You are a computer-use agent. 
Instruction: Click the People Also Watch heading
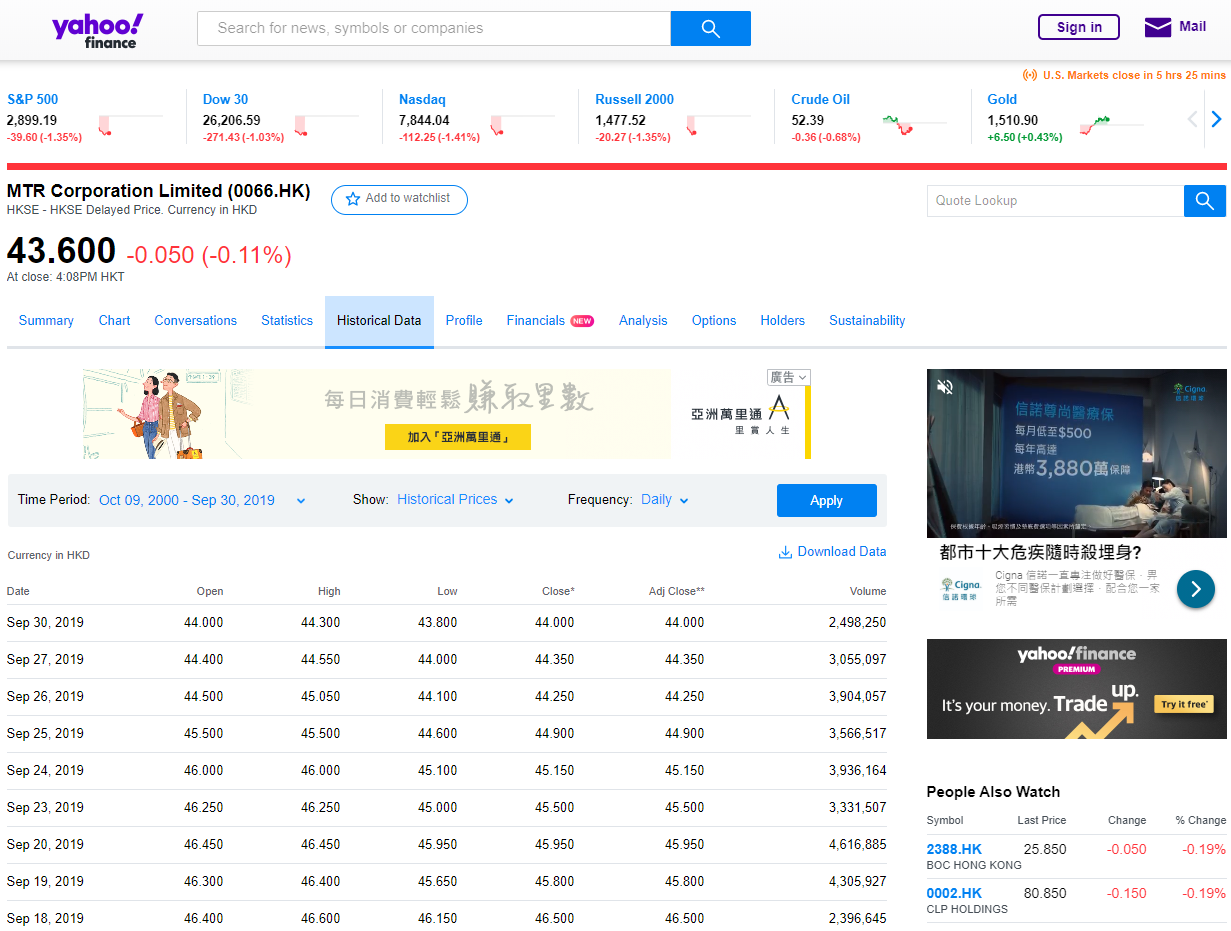(x=993, y=792)
